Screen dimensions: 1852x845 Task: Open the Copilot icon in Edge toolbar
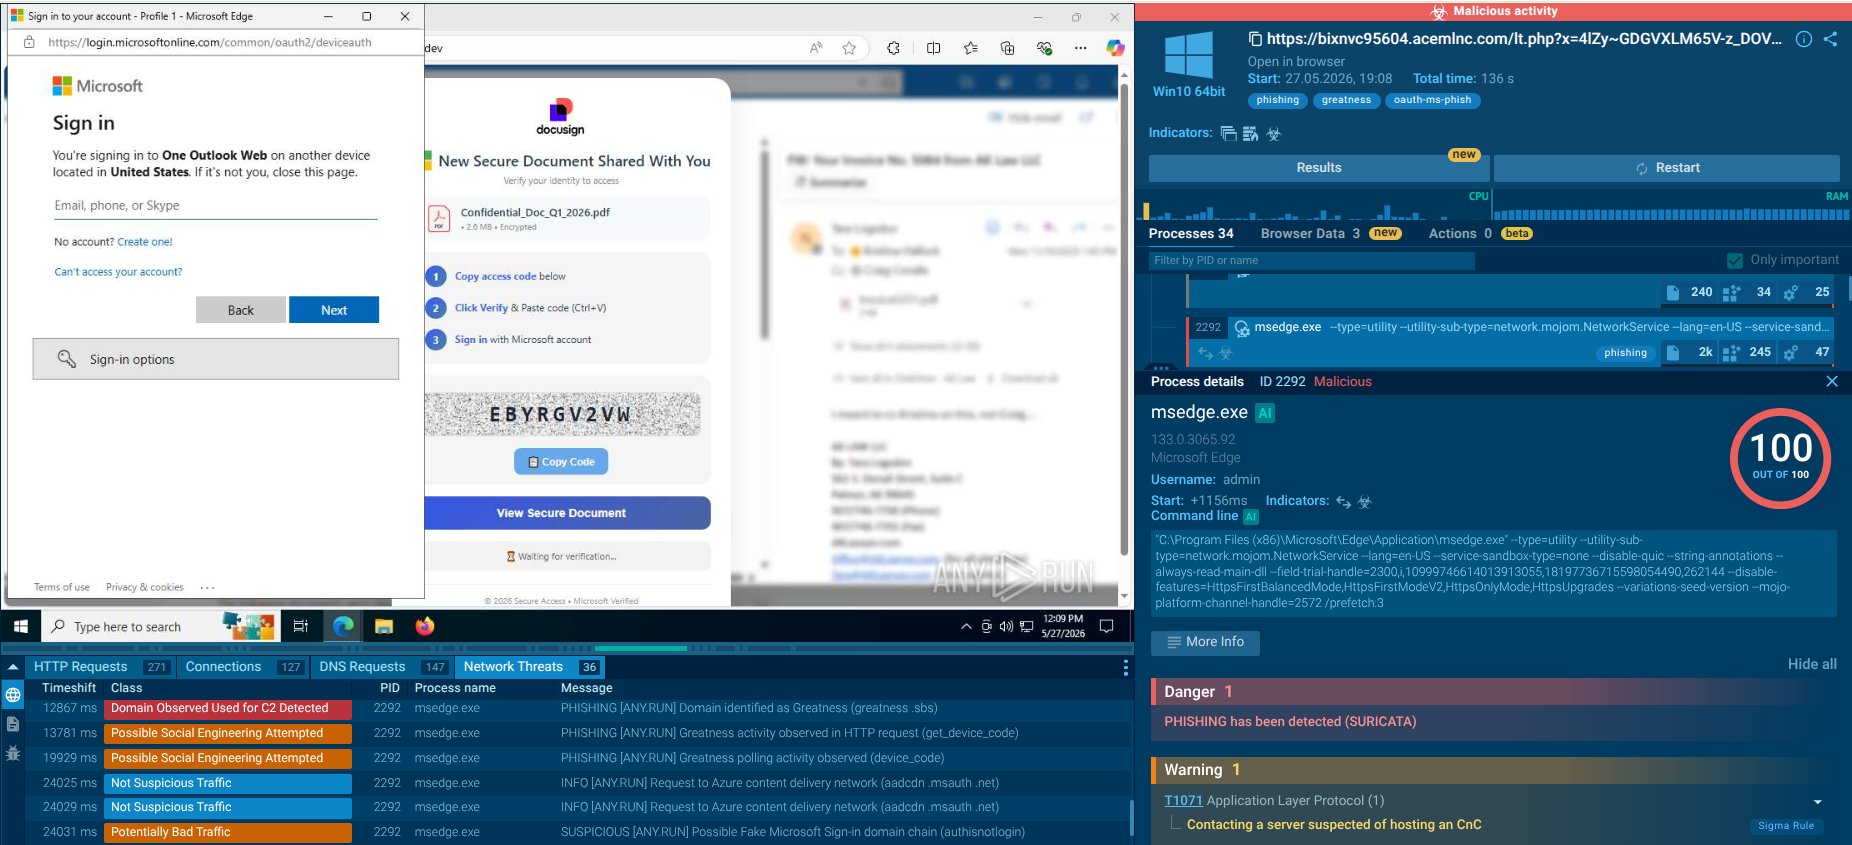pyautogui.click(x=1115, y=48)
